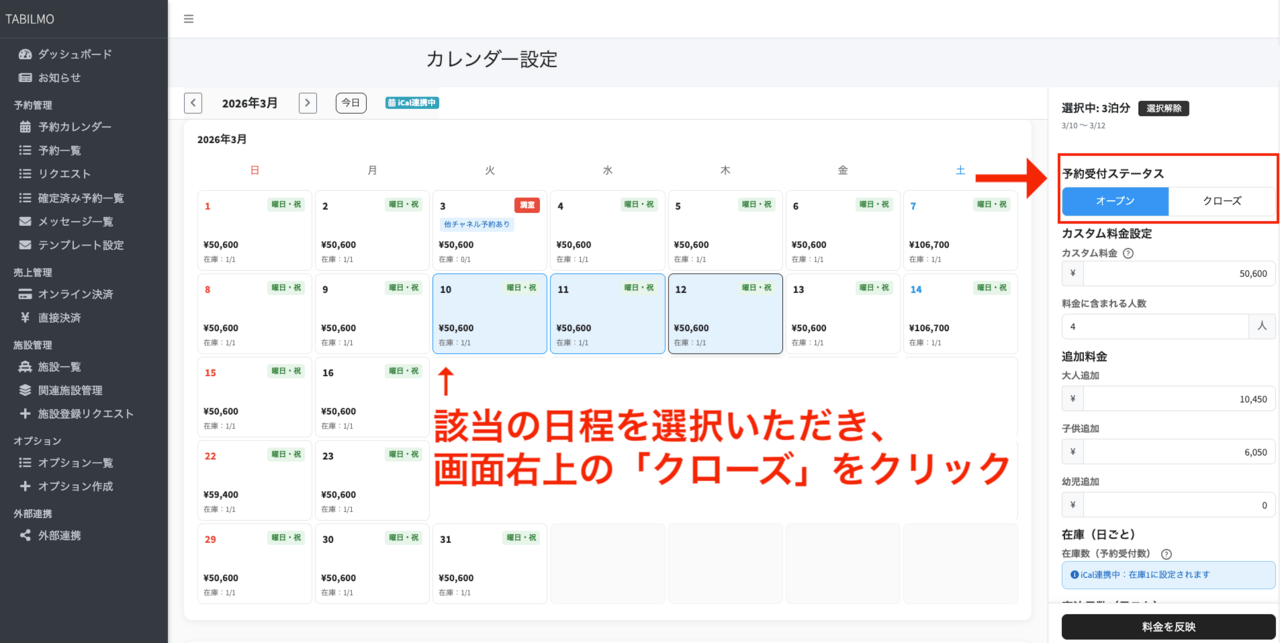Go to previous month with left chevron

tap(193, 103)
